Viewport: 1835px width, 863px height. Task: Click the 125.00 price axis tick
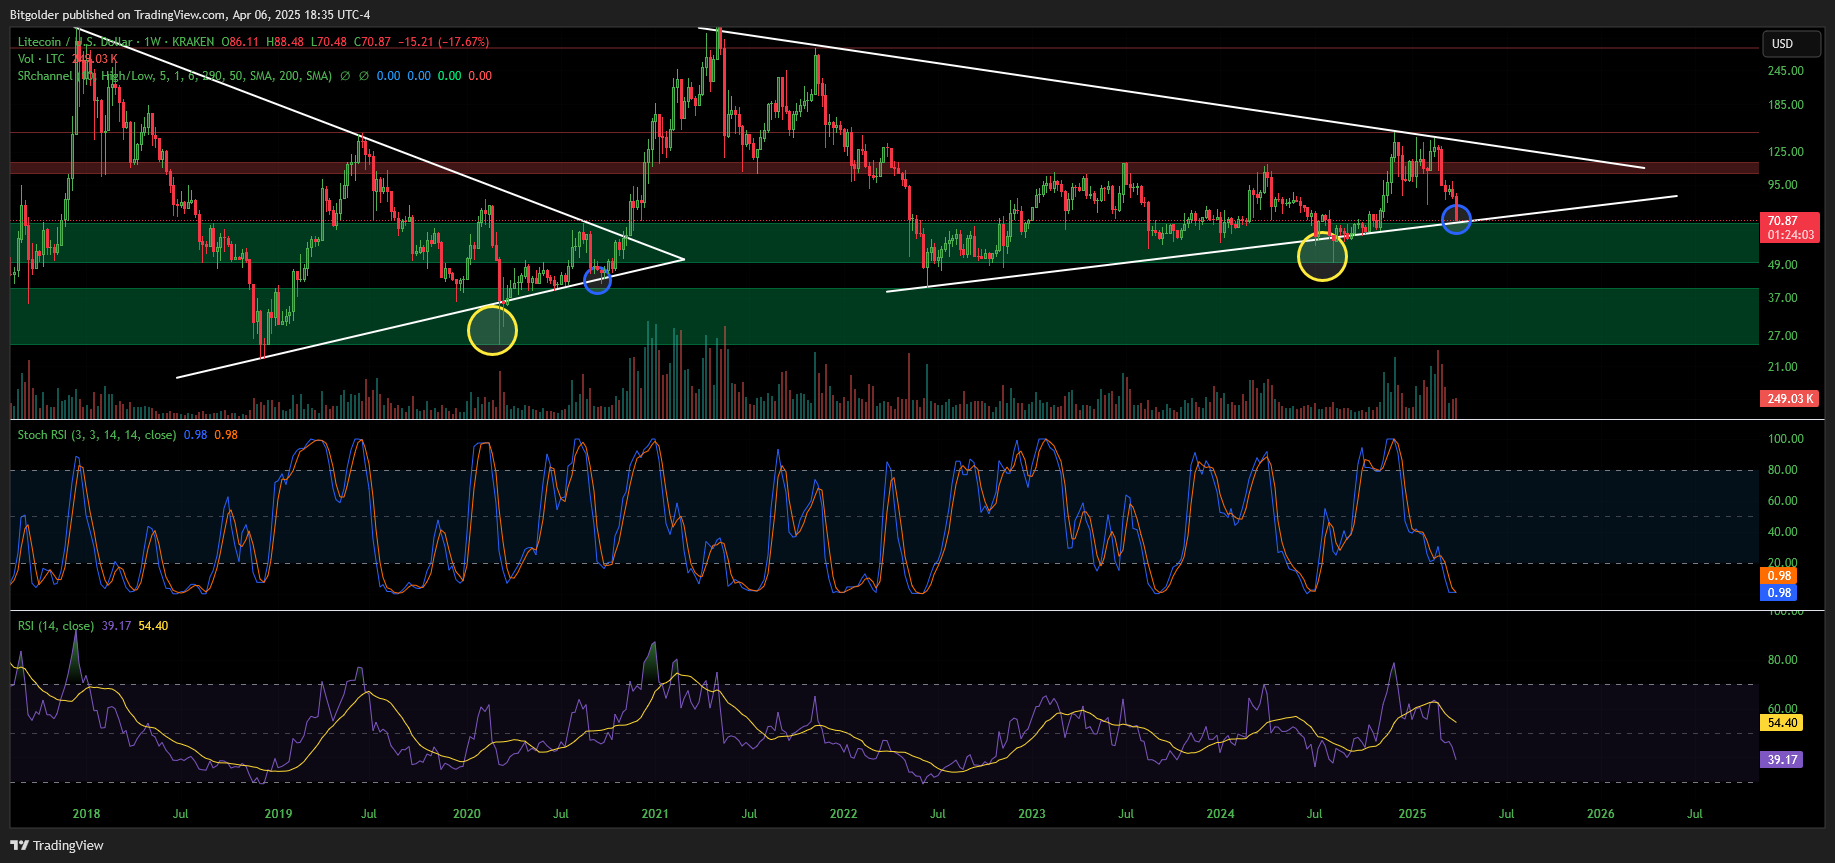[1786, 152]
